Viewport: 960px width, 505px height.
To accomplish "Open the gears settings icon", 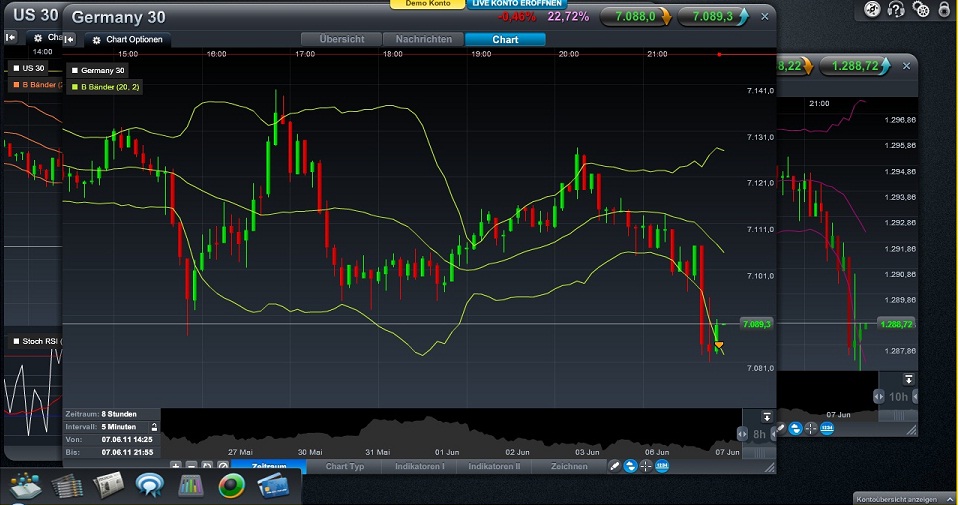I will (x=920, y=9).
